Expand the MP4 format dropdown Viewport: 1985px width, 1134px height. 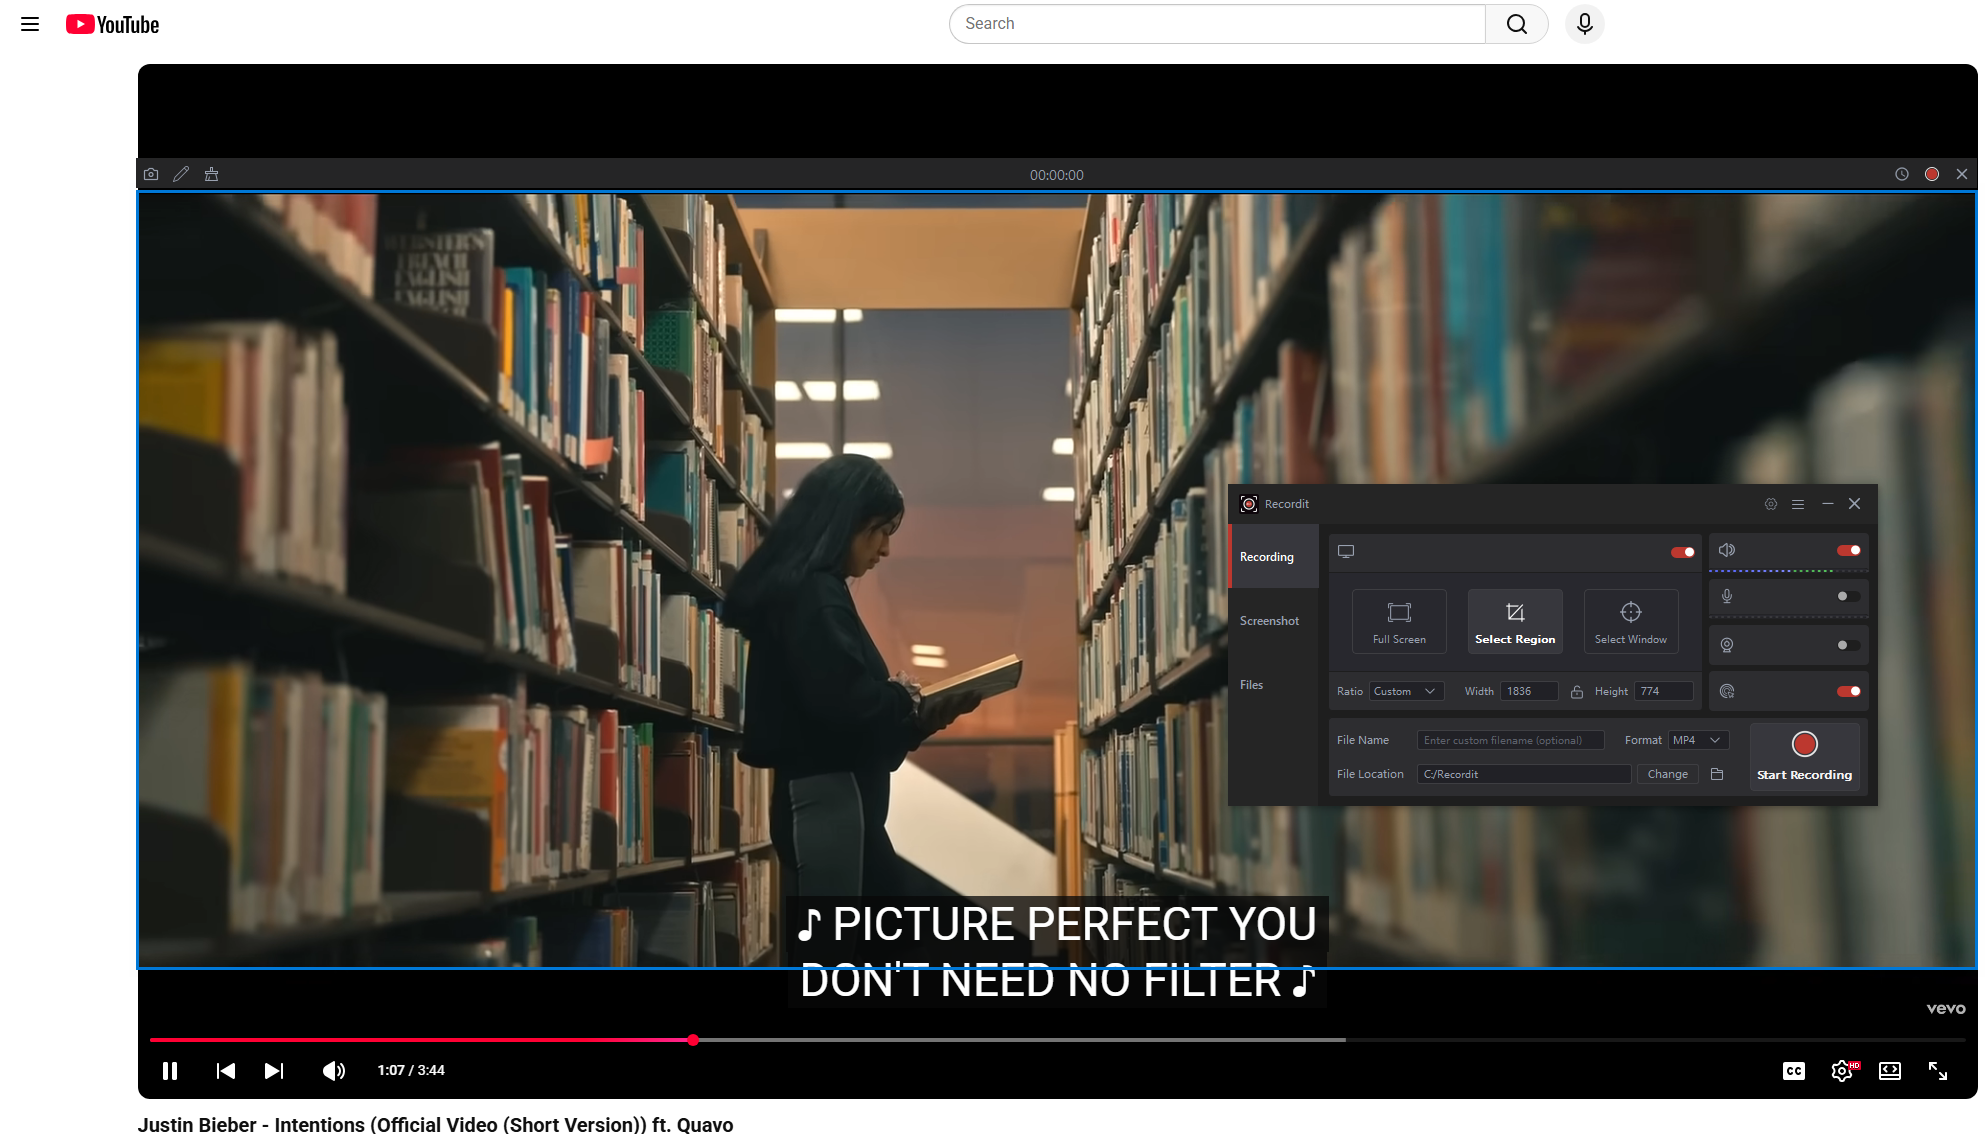[1698, 740]
